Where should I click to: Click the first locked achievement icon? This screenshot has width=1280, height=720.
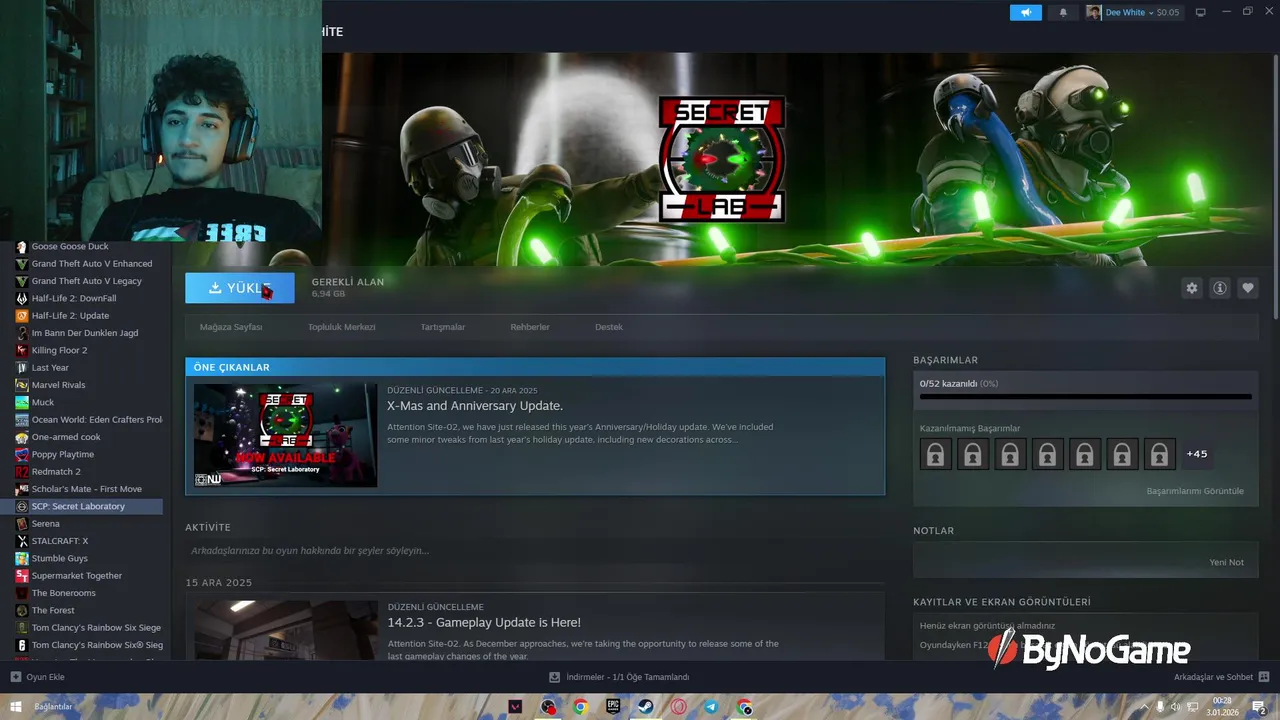935,454
